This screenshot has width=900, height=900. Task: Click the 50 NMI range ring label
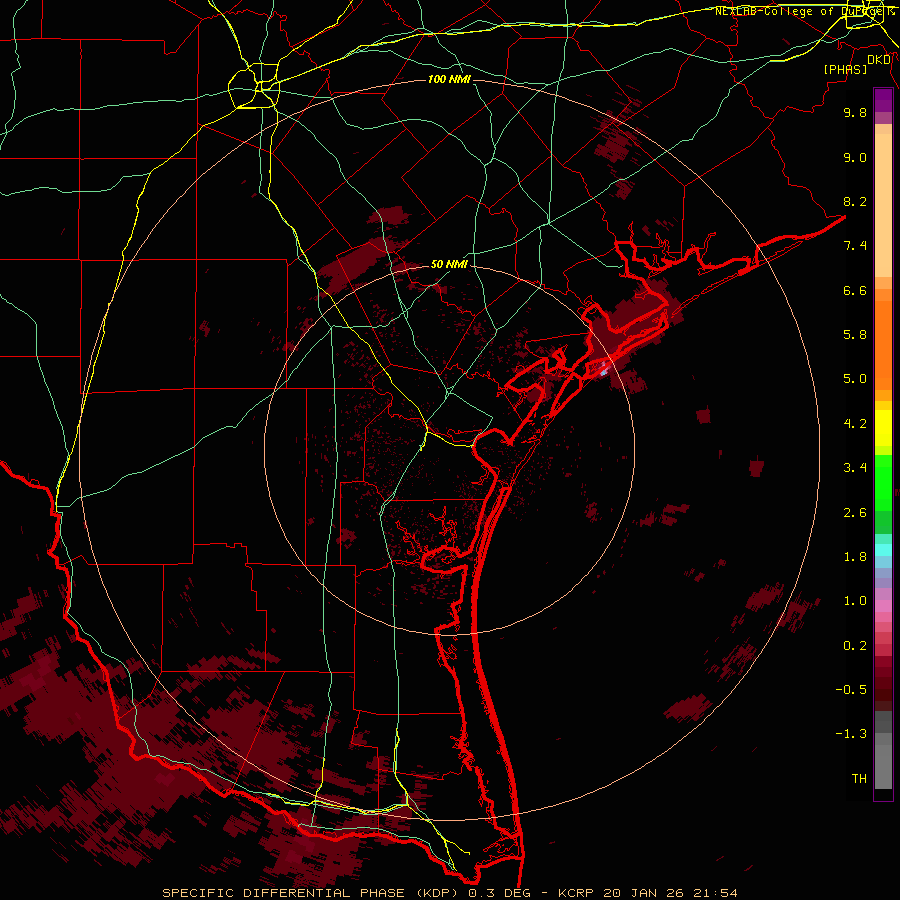coord(449,264)
